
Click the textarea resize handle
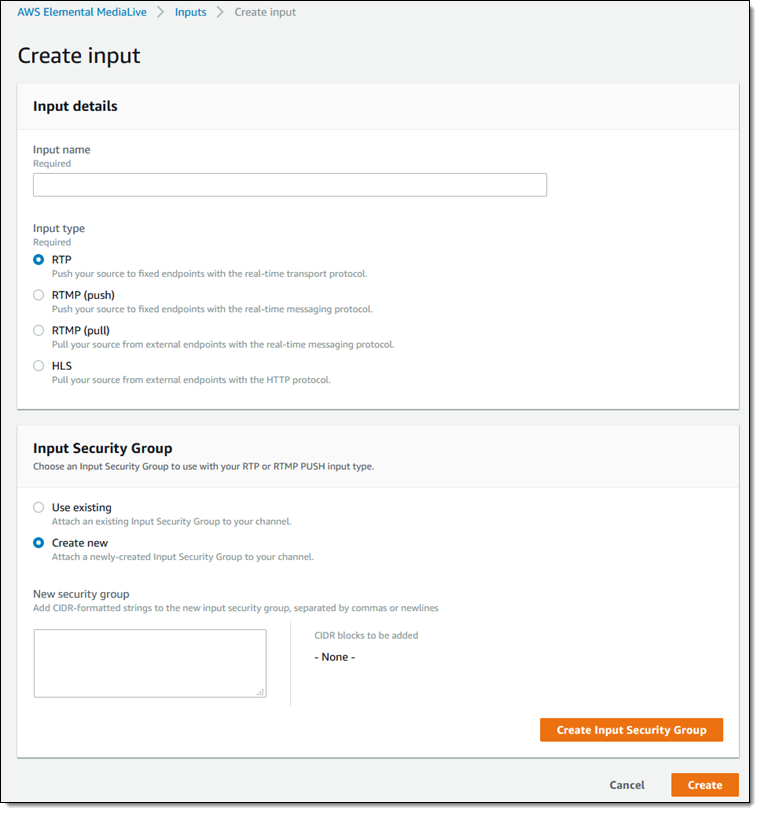pyautogui.click(x=261, y=691)
